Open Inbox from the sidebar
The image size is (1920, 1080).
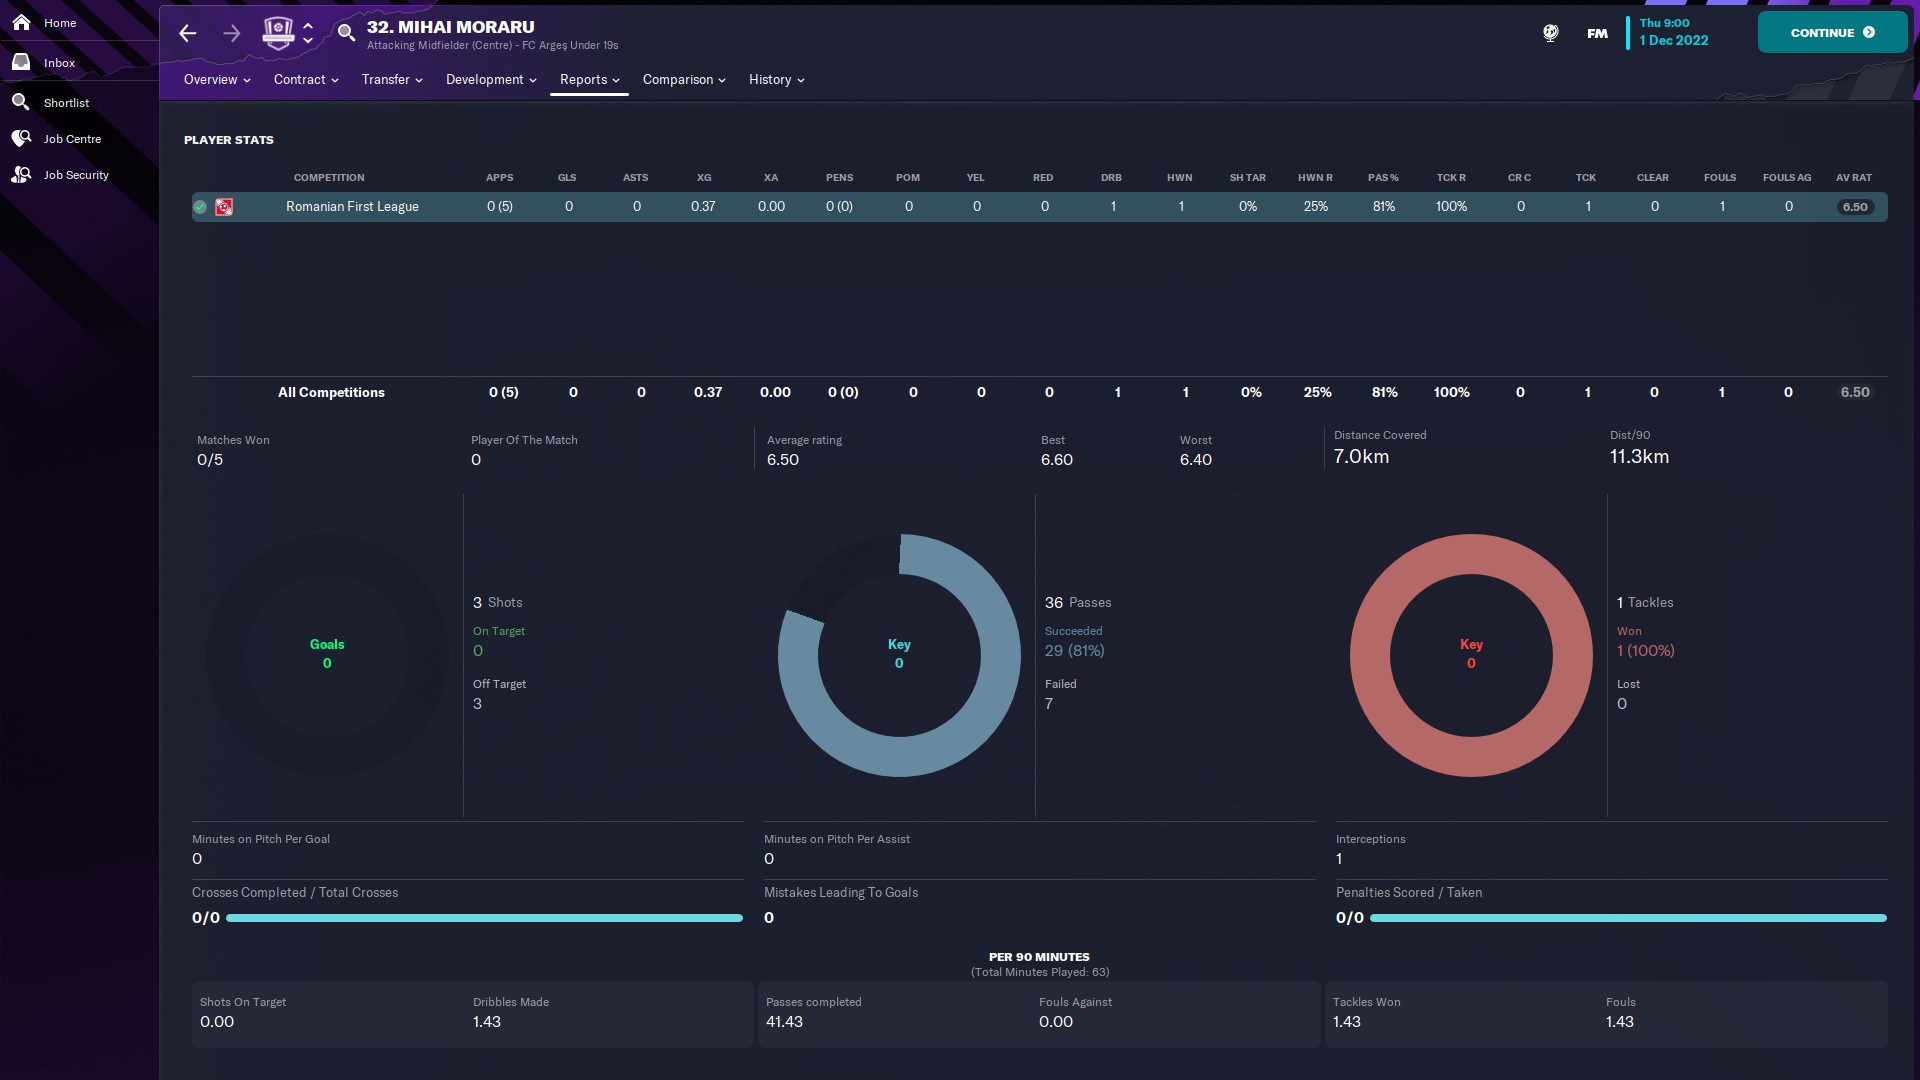[x=59, y=63]
